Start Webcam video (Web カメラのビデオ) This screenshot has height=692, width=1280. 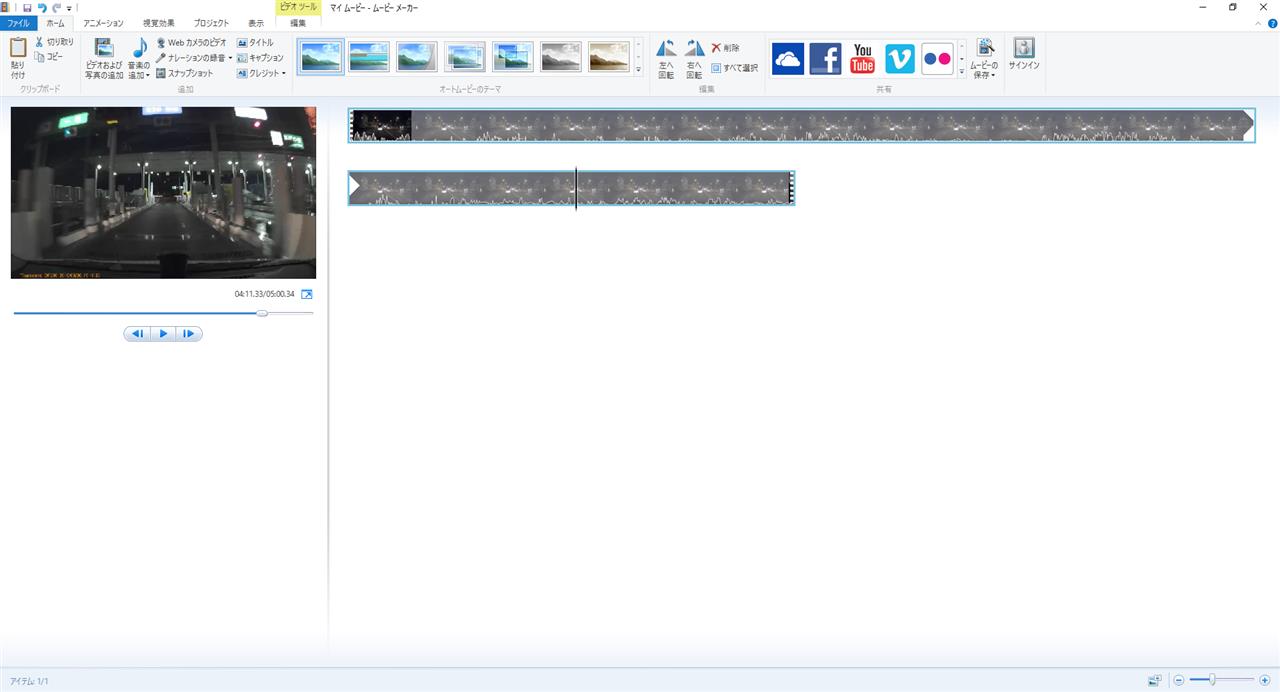tap(191, 43)
